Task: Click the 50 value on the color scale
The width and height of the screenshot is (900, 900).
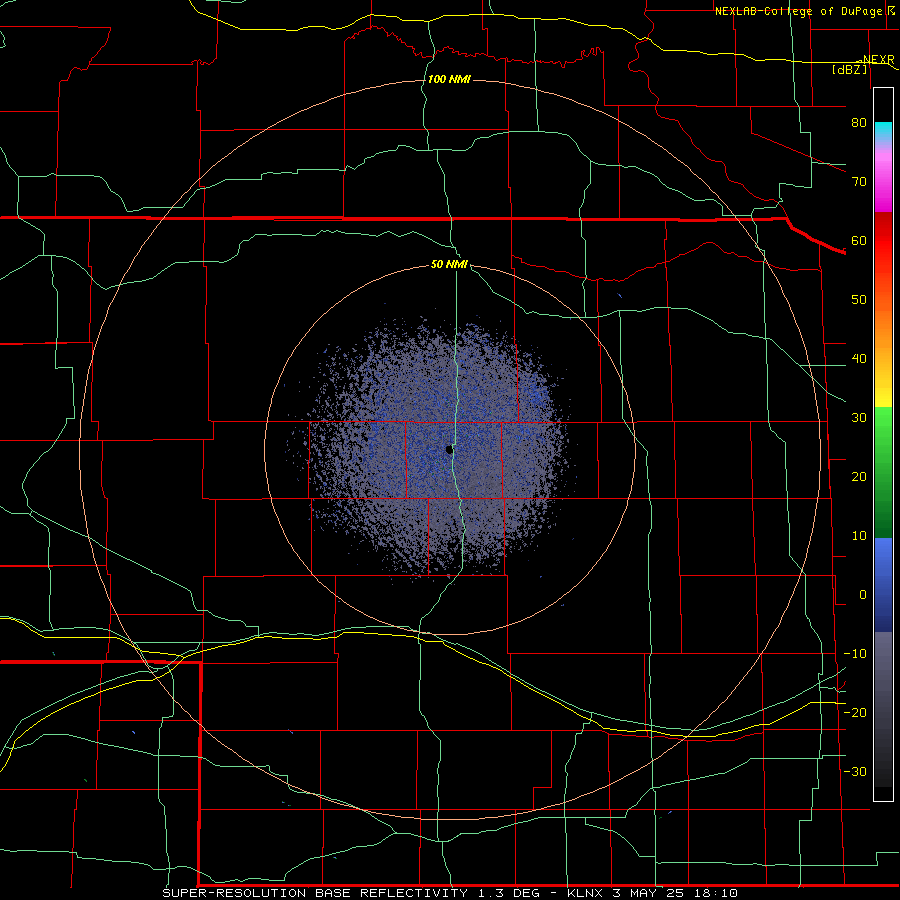Action: [859, 300]
